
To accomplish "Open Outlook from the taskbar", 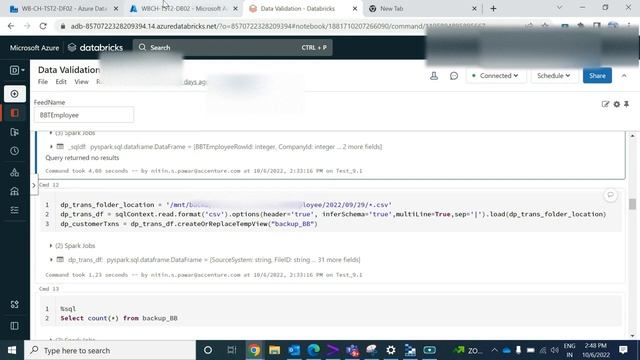I will click(x=294, y=350).
